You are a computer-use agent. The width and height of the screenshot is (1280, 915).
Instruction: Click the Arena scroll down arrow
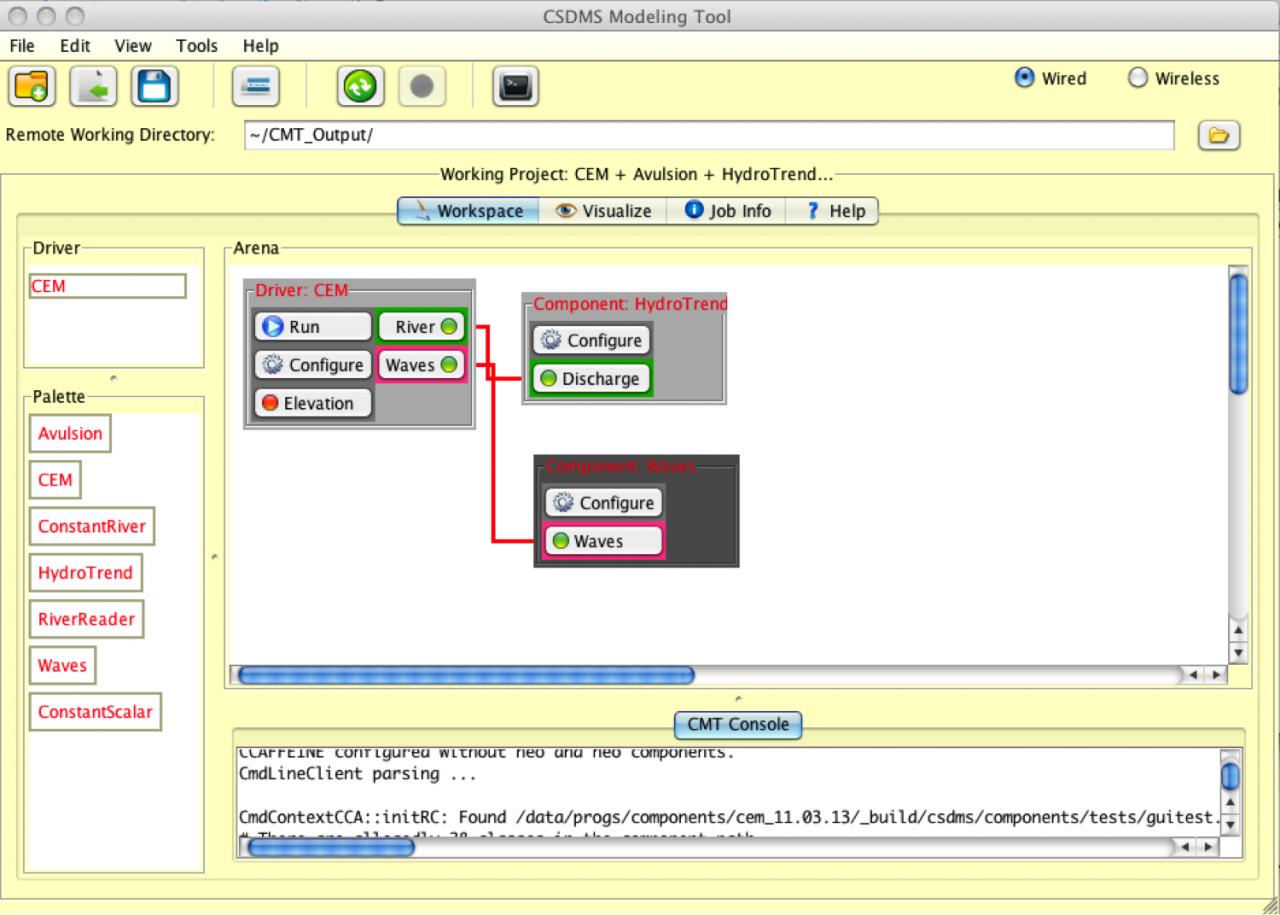(1239, 654)
